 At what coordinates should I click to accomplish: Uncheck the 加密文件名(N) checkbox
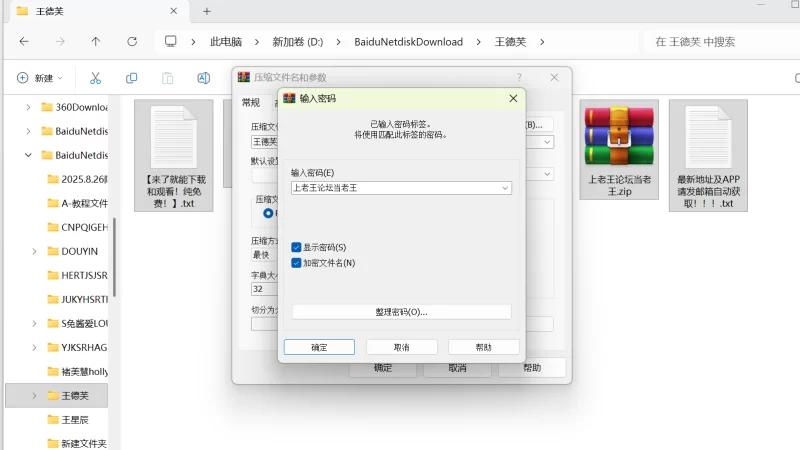(x=296, y=263)
